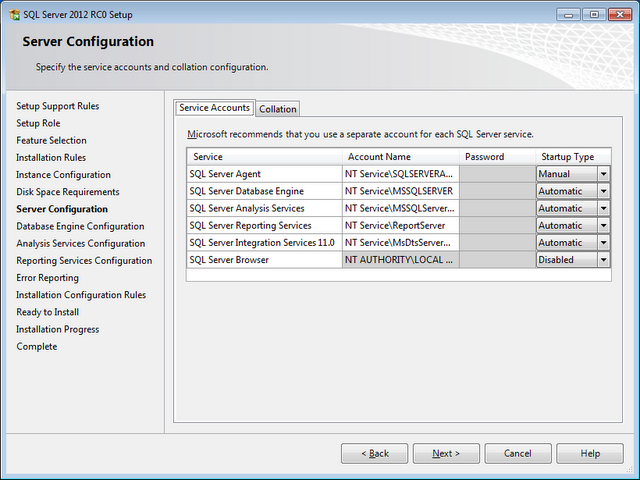Image resolution: width=640 pixels, height=480 pixels.
Task: Click the Service column header
Action: [x=264, y=157]
